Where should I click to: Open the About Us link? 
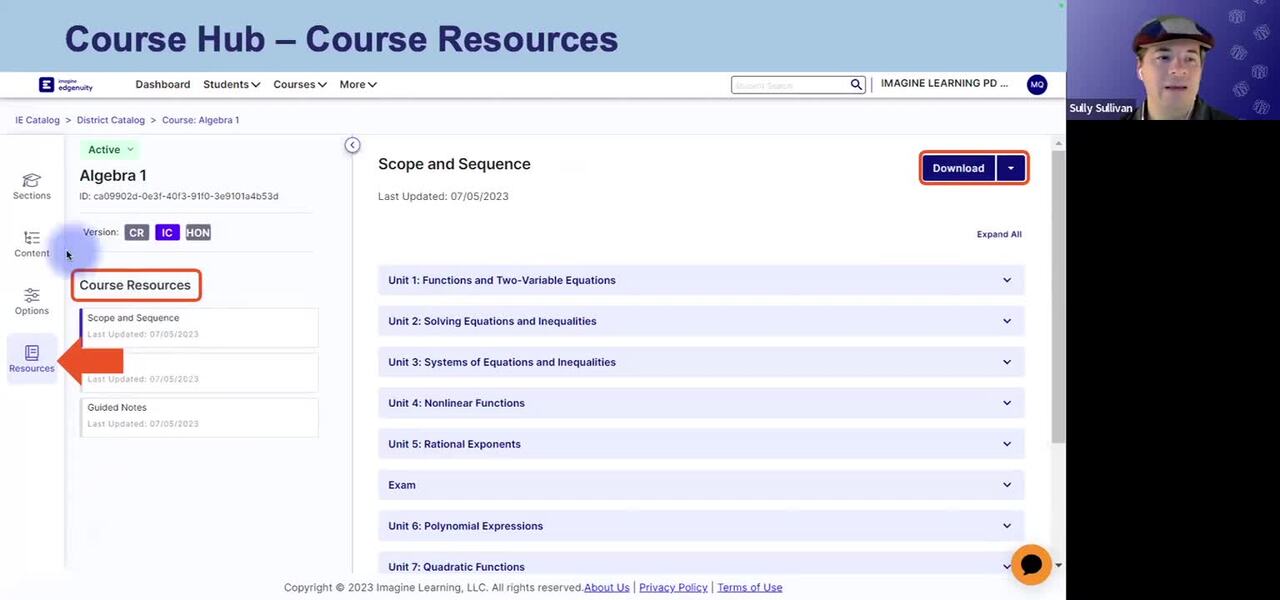coord(607,588)
